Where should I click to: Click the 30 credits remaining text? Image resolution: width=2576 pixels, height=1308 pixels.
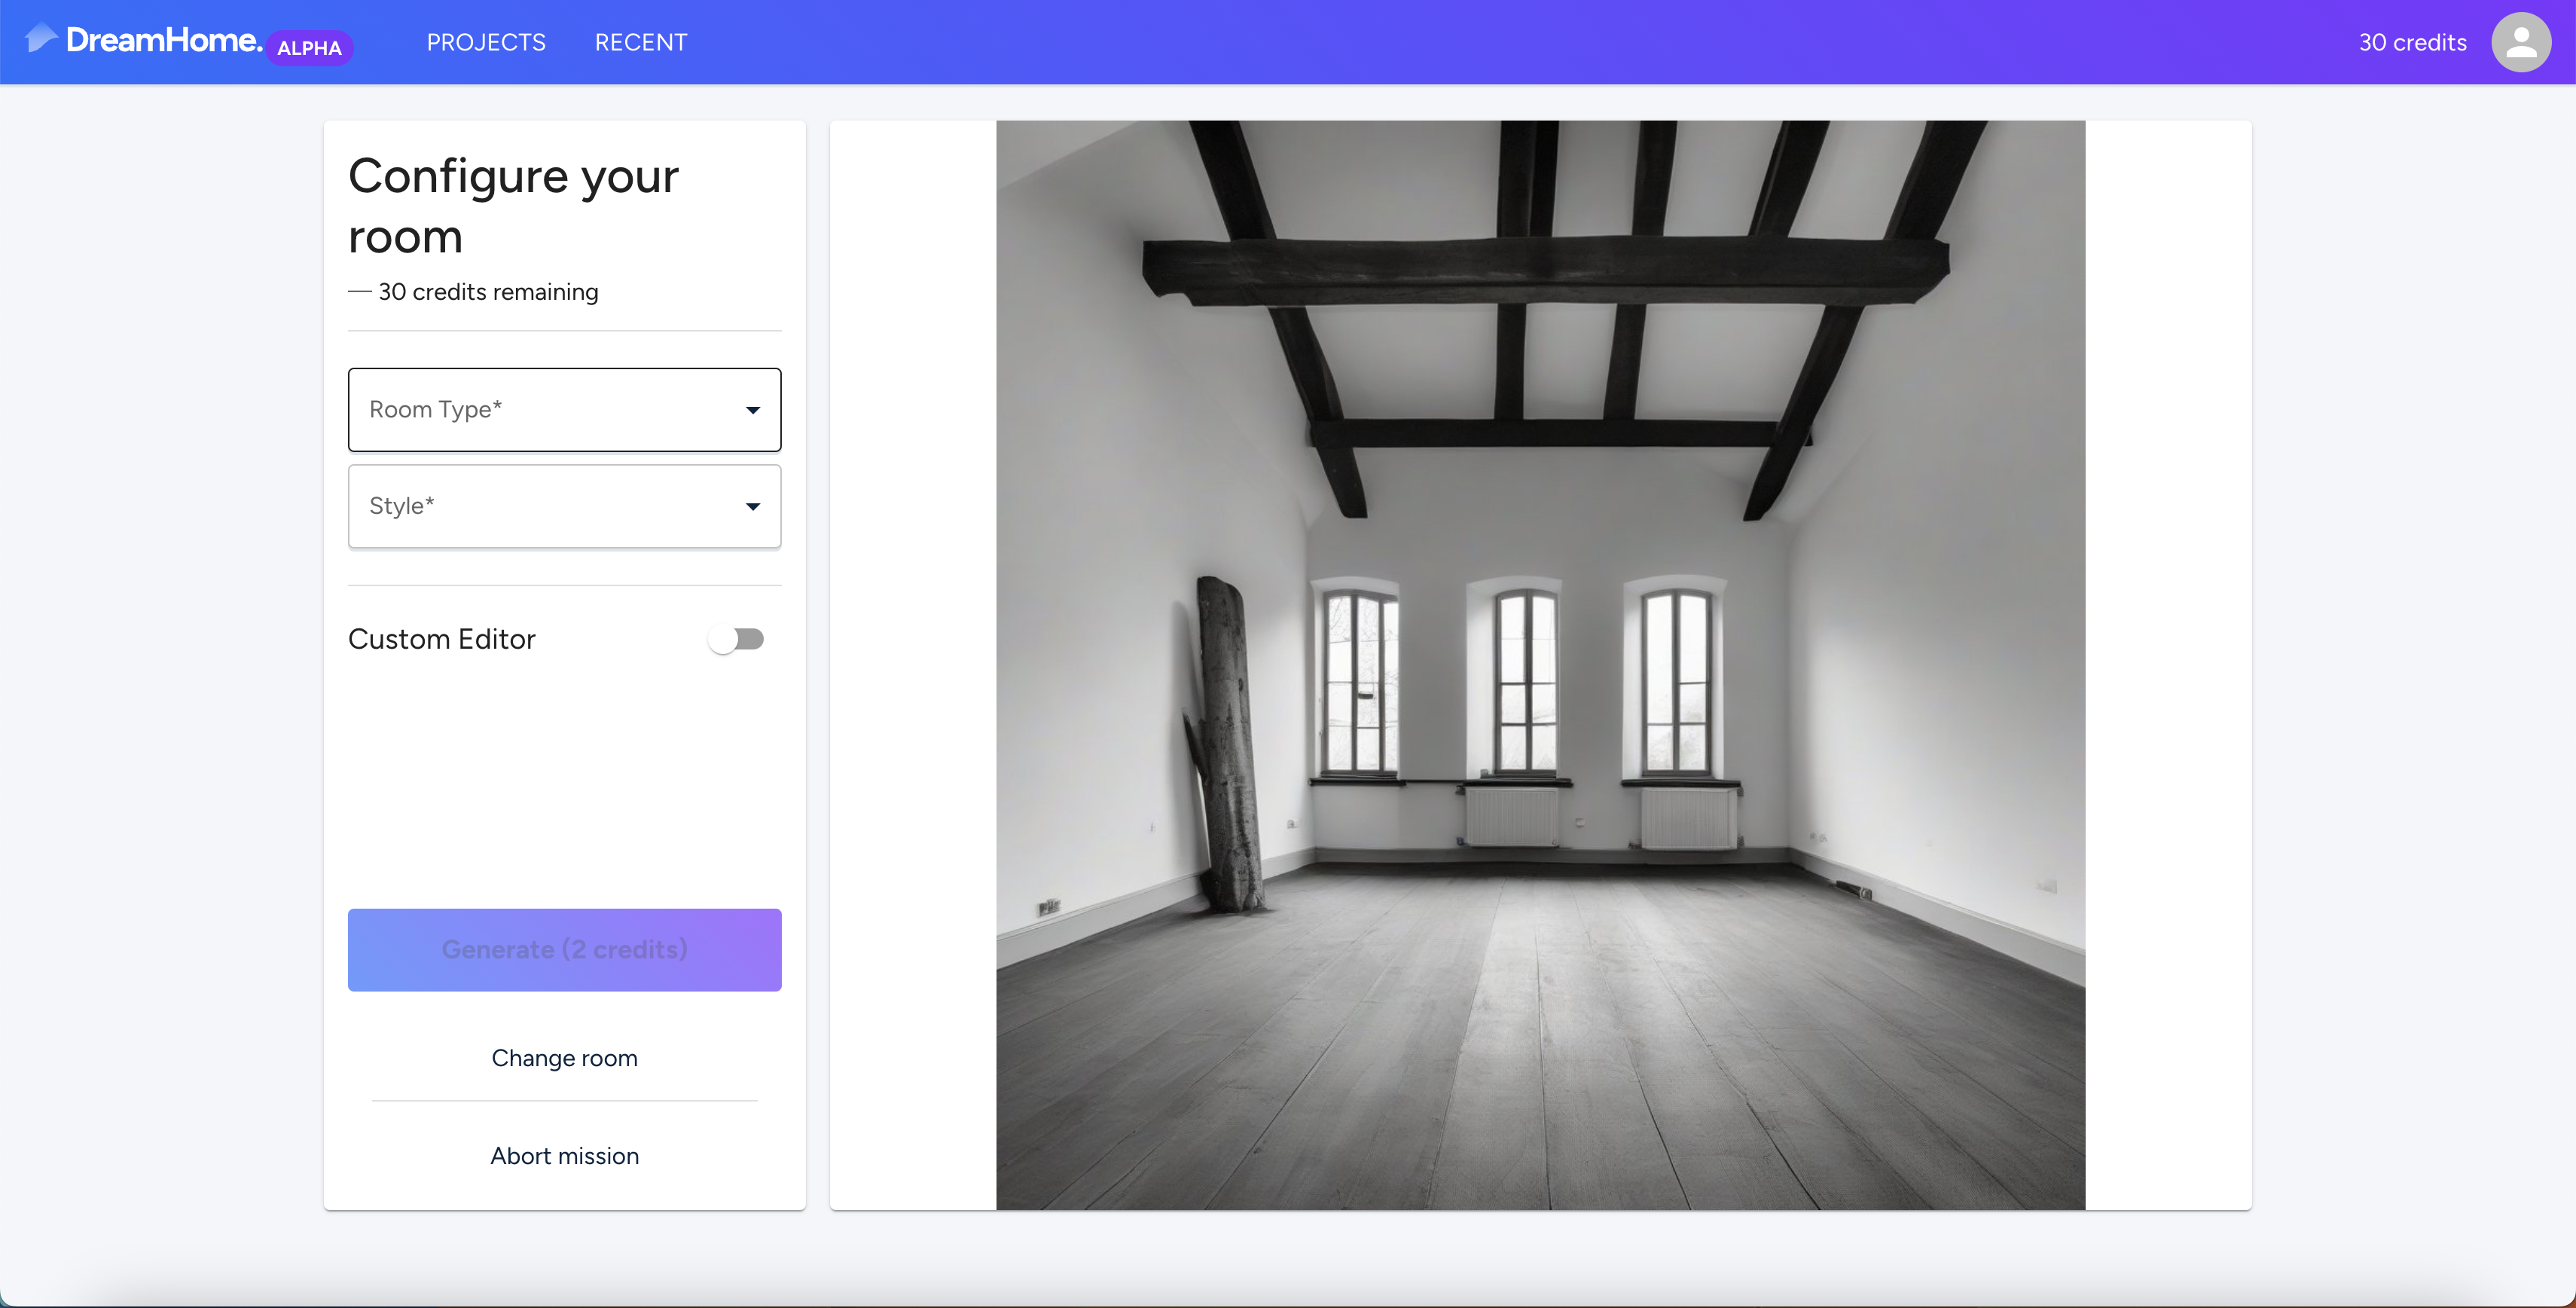tap(488, 292)
